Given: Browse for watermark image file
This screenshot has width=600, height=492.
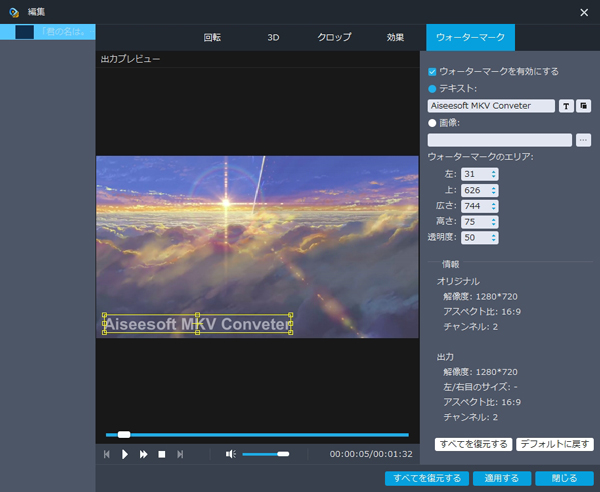Looking at the screenshot, I should click(x=583, y=140).
